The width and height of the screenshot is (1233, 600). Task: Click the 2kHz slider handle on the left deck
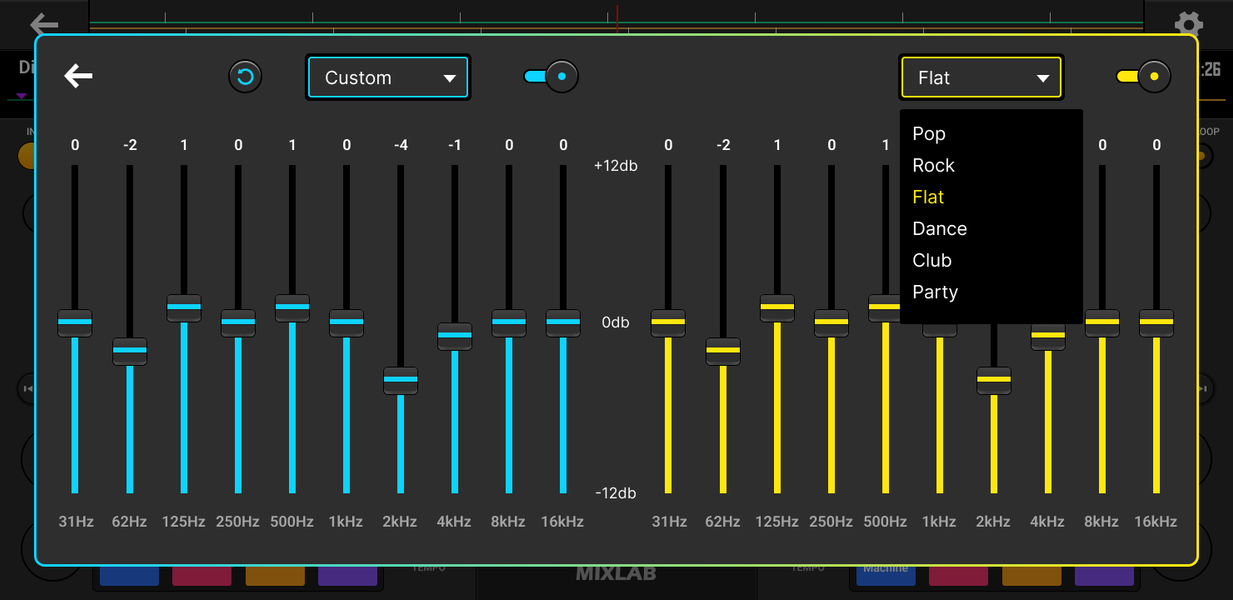(x=400, y=380)
